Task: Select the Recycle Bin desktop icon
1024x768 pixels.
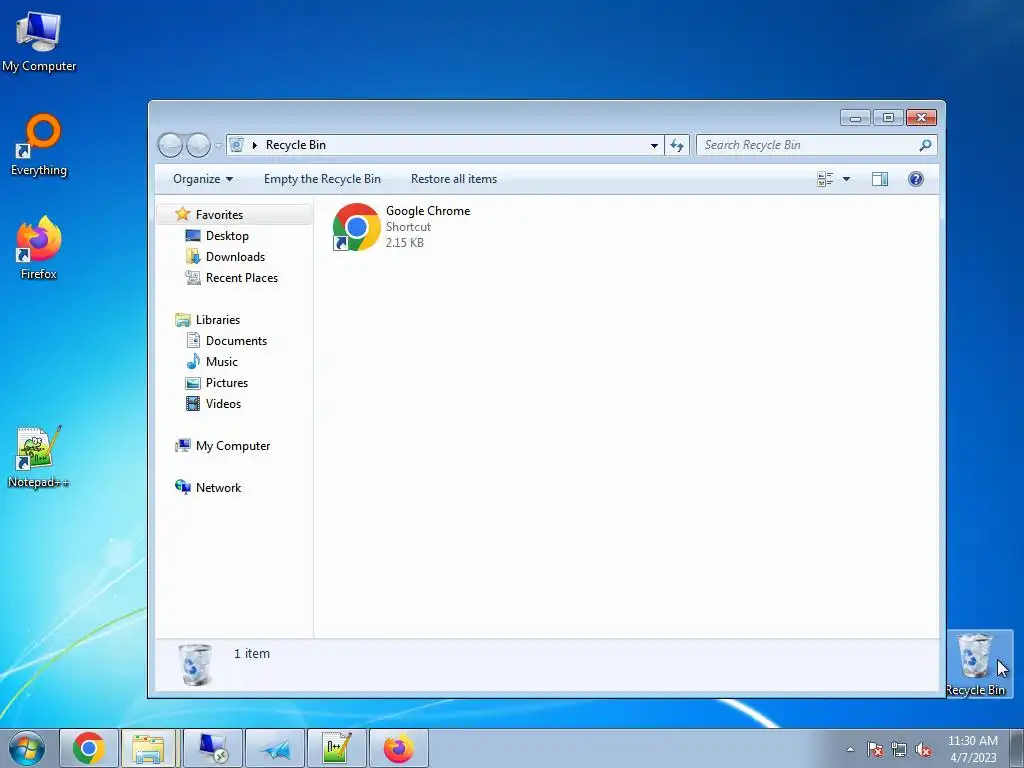Action: tap(976, 664)
